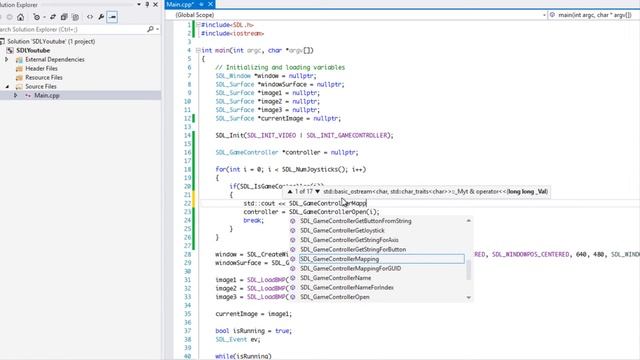Click the Pending Changes Filter icon
This screenshot has height=360, width=640.
click(x=37, y=17)
